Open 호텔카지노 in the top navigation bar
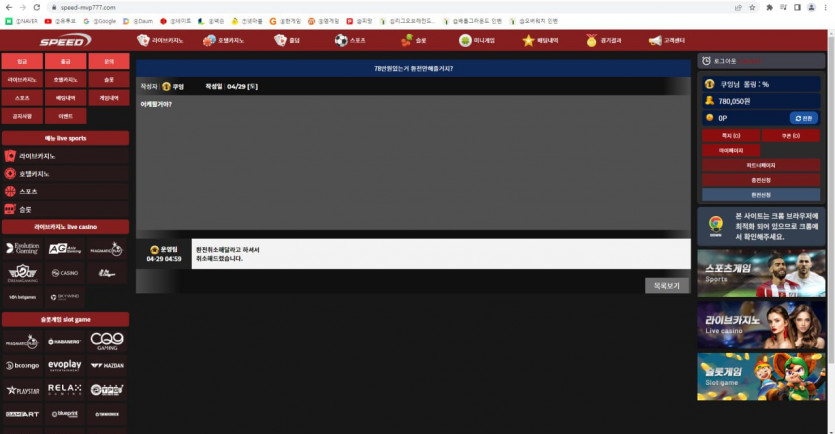Screen dimensions: 835x434 click(x=223, y=40)
